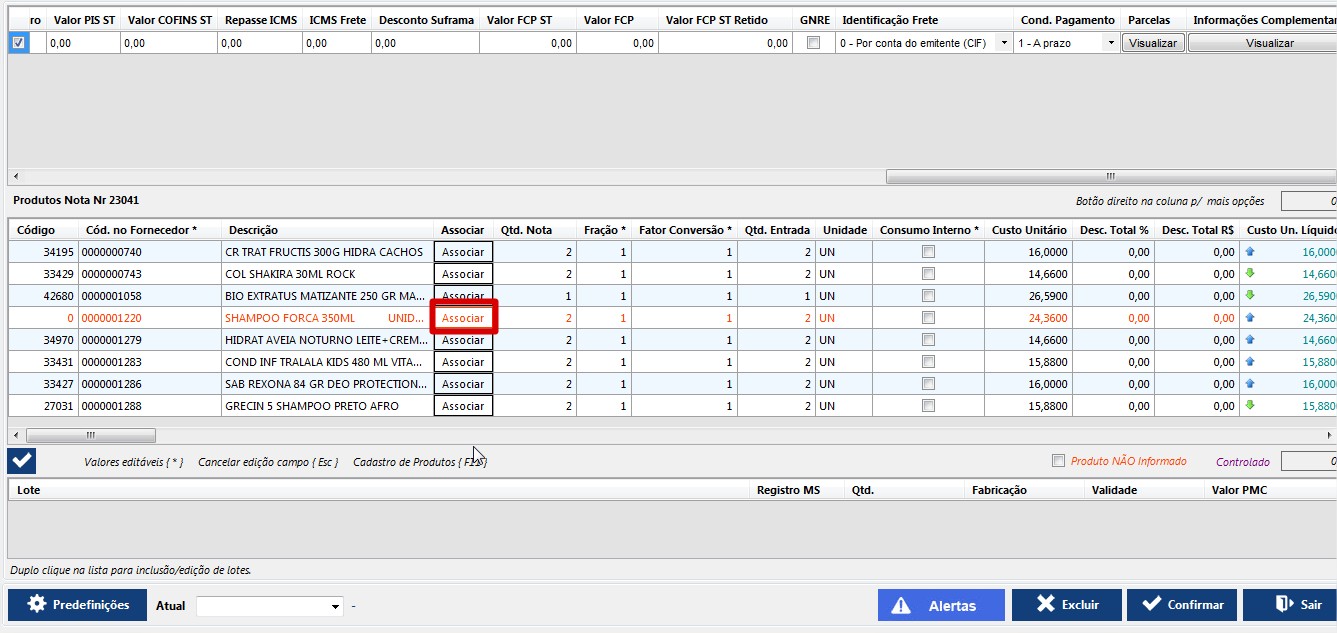
Task: Click Associar for the SHAMPOO FORCA 350ML row
Action: 463,318
